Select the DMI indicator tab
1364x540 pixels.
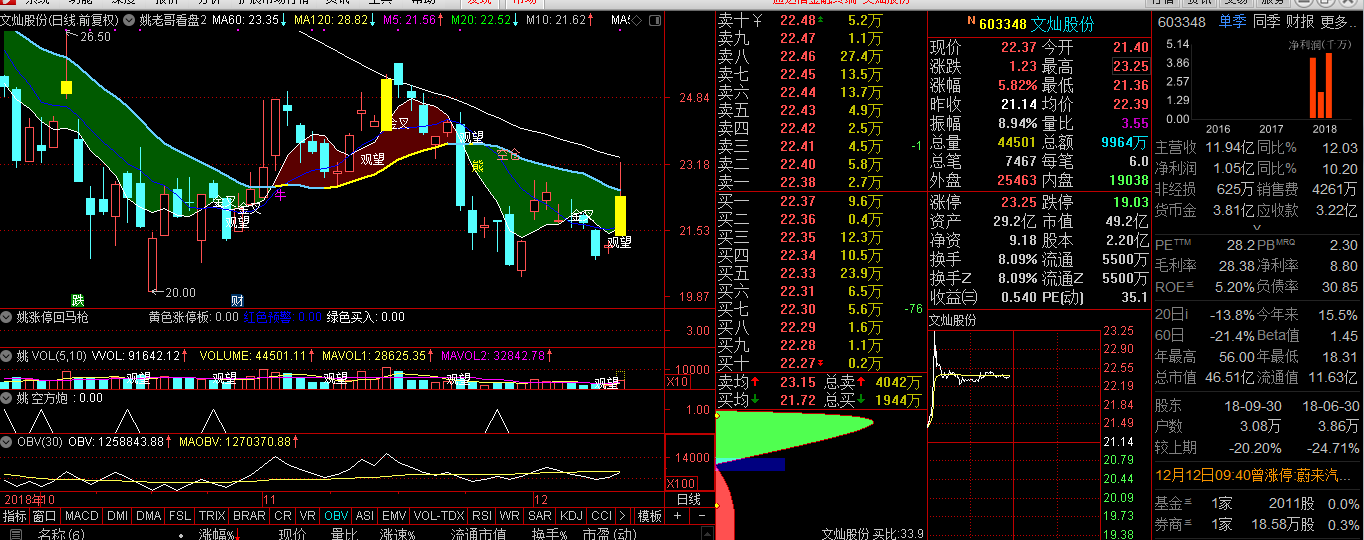(x=117, y=516)
